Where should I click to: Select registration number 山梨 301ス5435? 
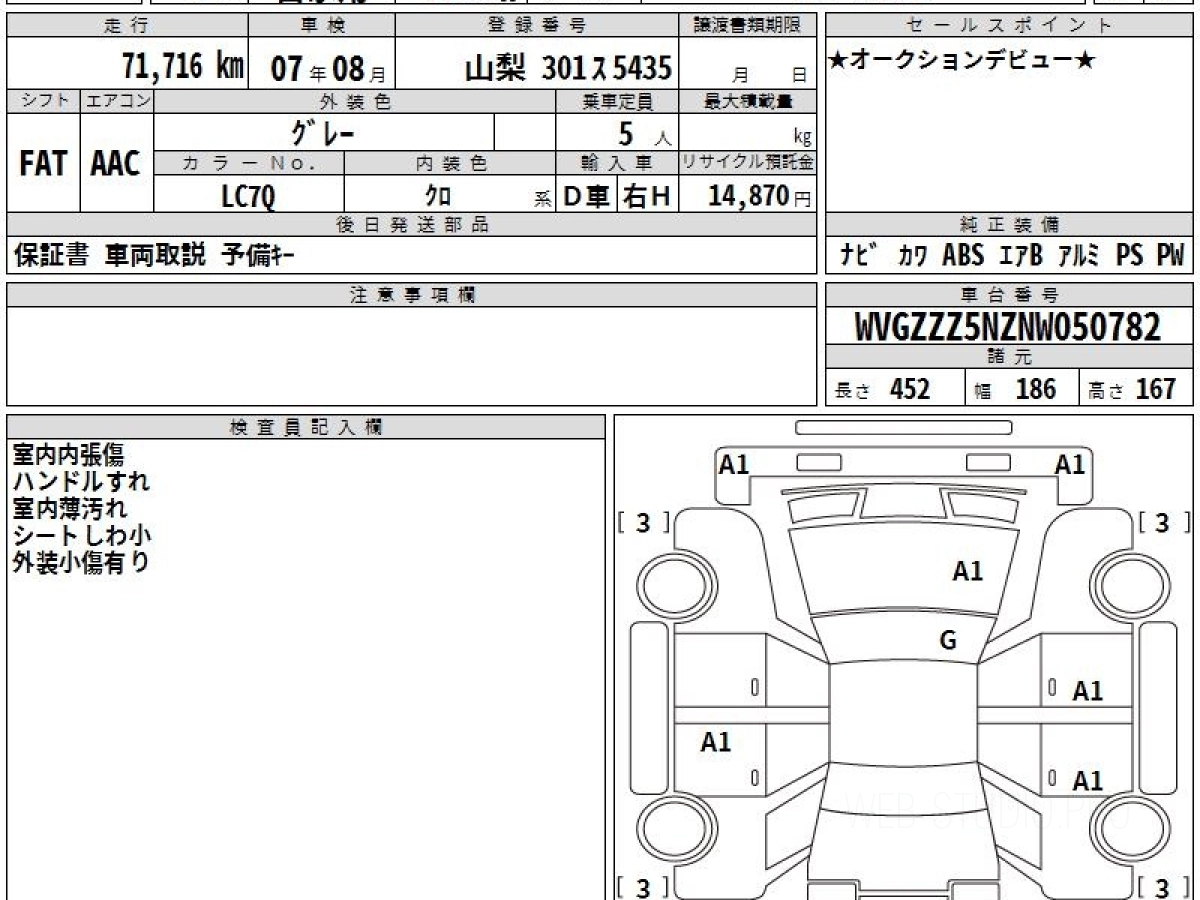tap(569, 68)
